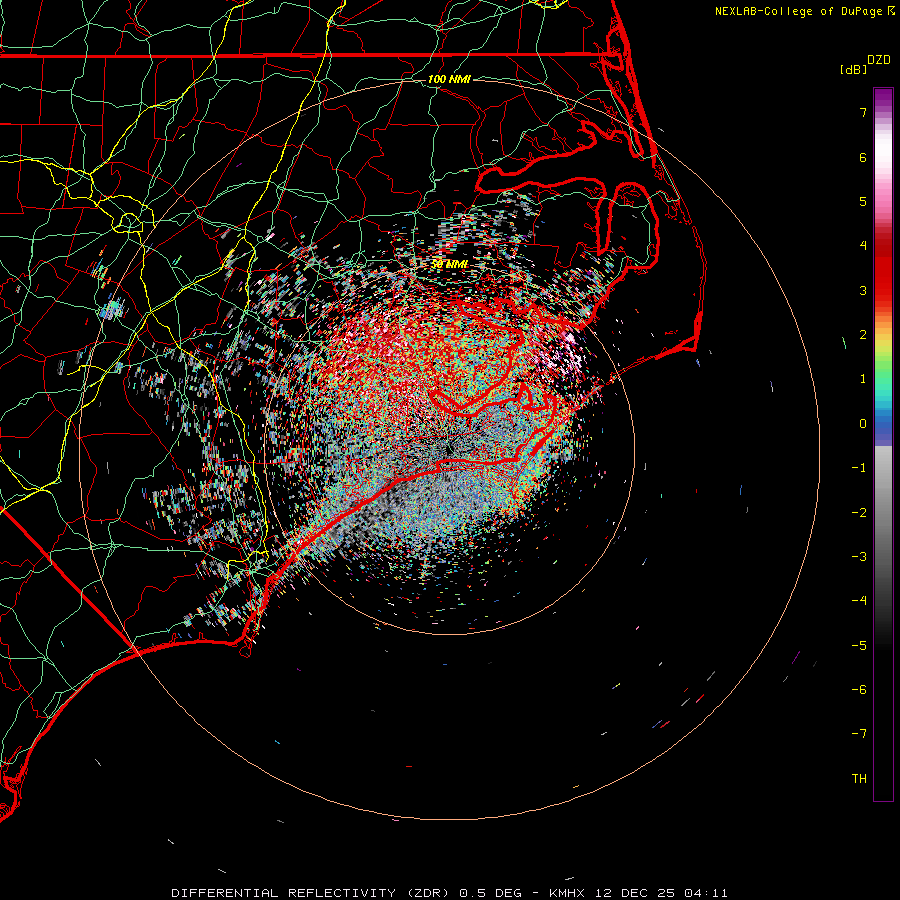Click the 4 dB value on color scale
The width and height of the screenshot is (900, 900).
pyautogui.click(x=863, y=246)
